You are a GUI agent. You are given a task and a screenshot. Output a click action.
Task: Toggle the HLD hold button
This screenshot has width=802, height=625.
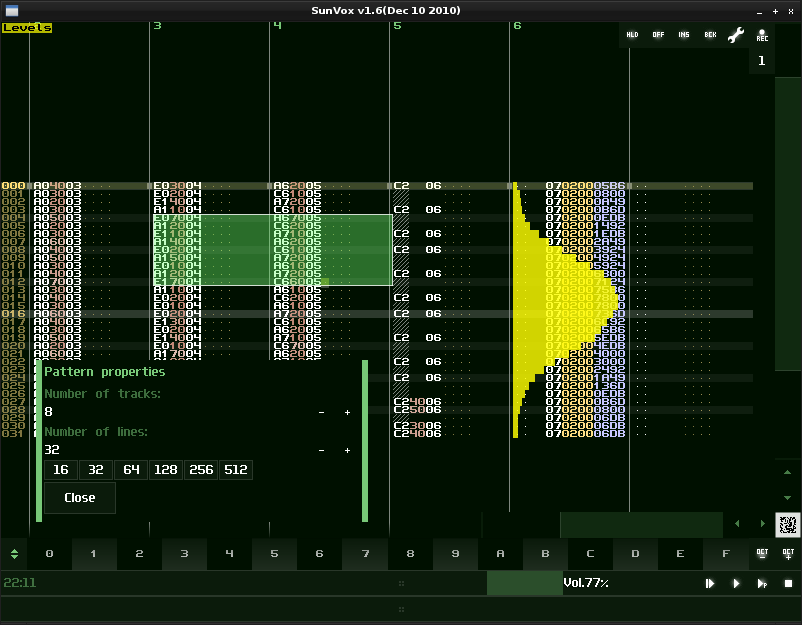tap(632, 35)
